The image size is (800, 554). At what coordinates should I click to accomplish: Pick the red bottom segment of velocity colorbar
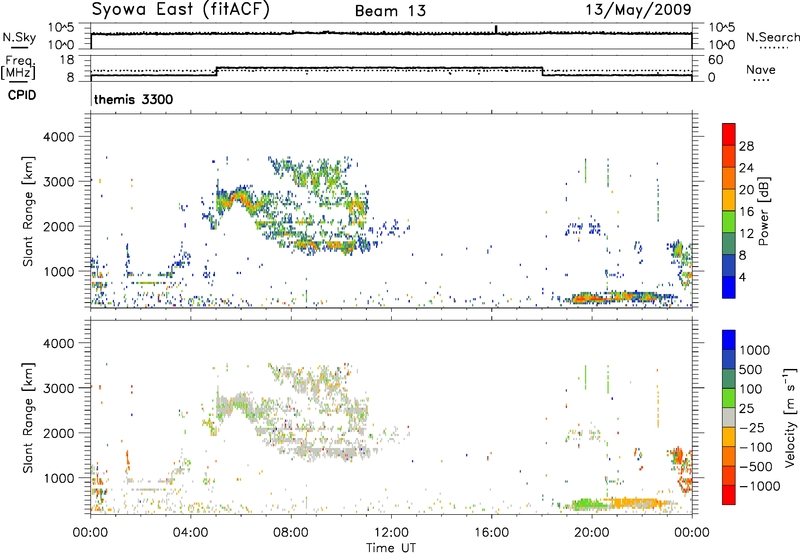click(x=729, y=495)
